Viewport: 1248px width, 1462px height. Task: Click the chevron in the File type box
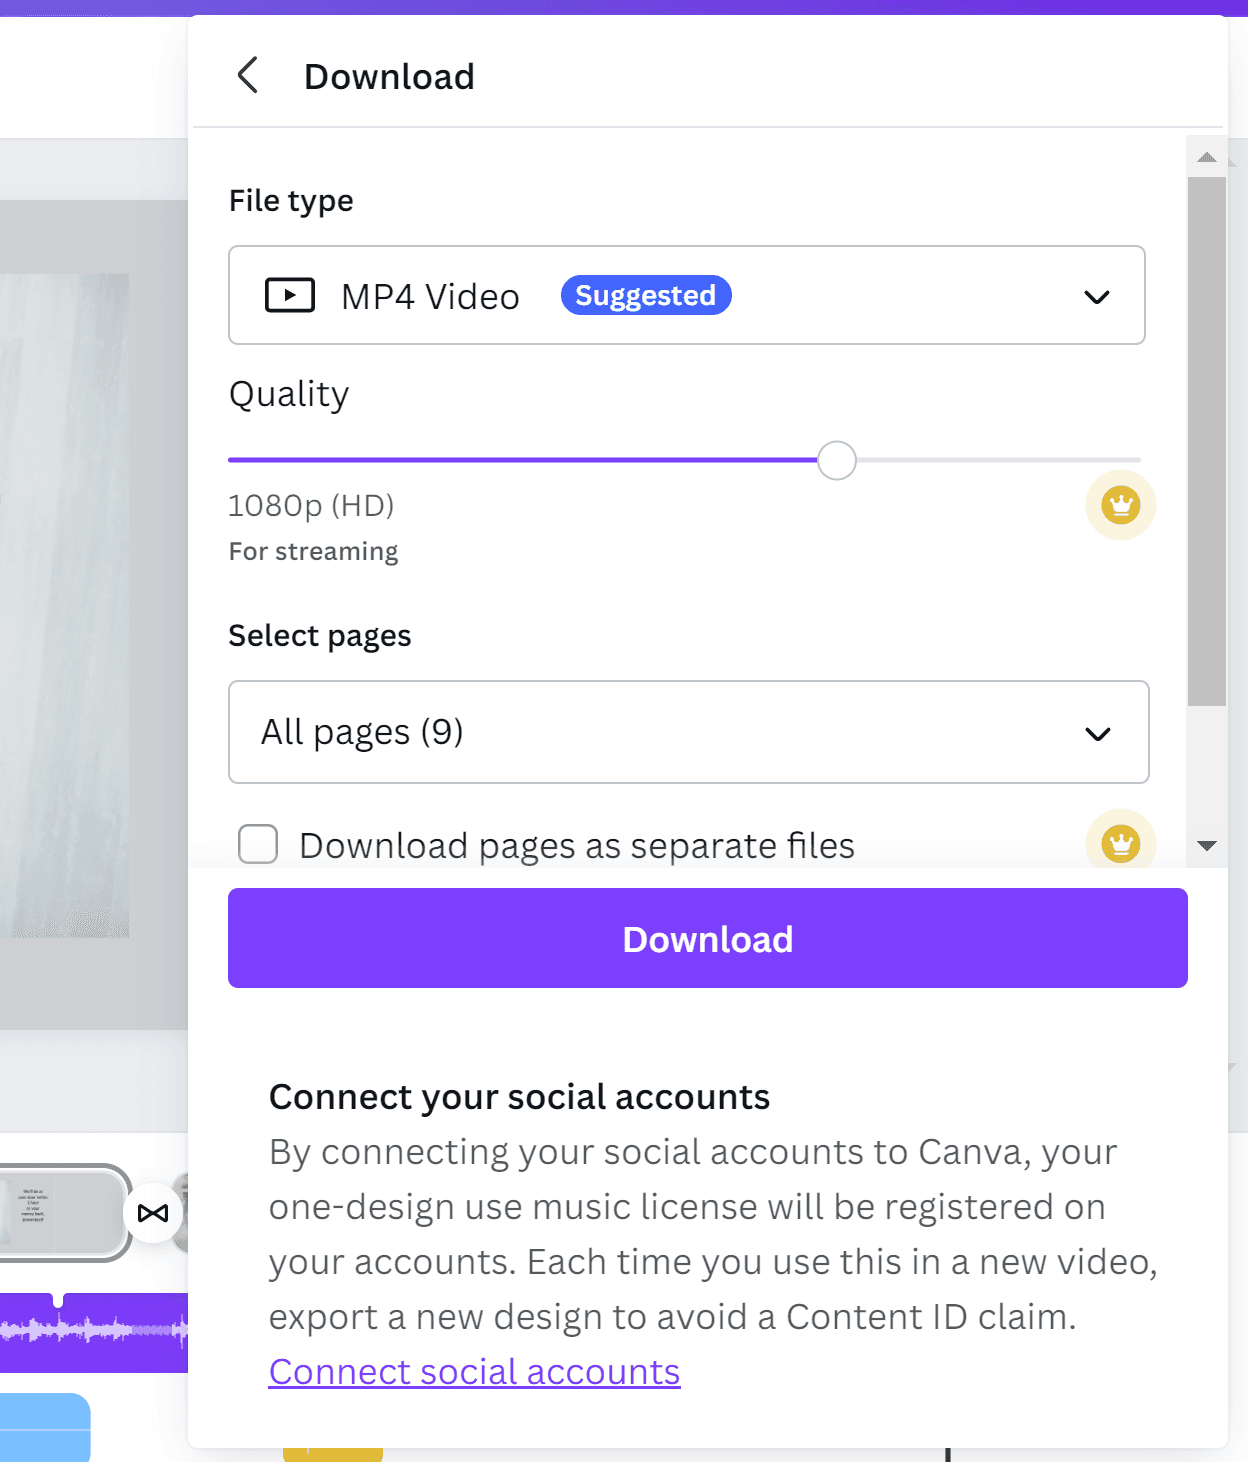click(1097, 297)
